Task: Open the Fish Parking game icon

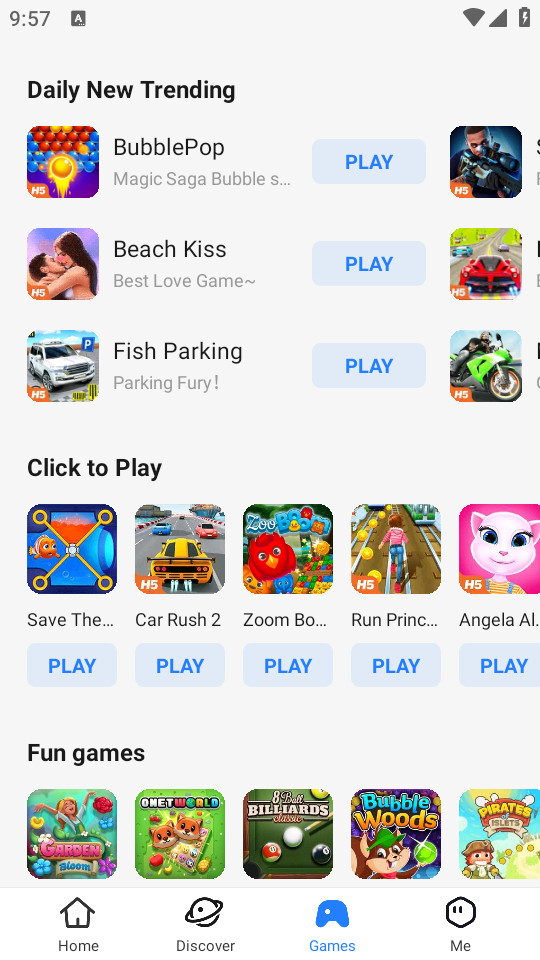Action: pyautogui.click(x=63, y=366)
